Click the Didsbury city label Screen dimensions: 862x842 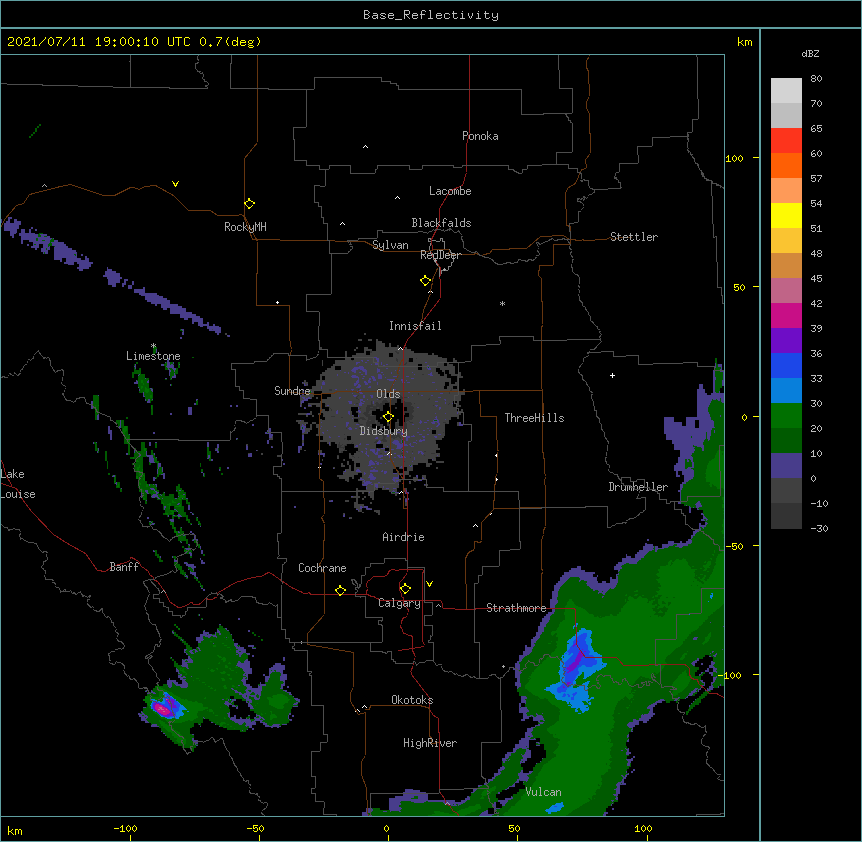(x=384, y=431)
